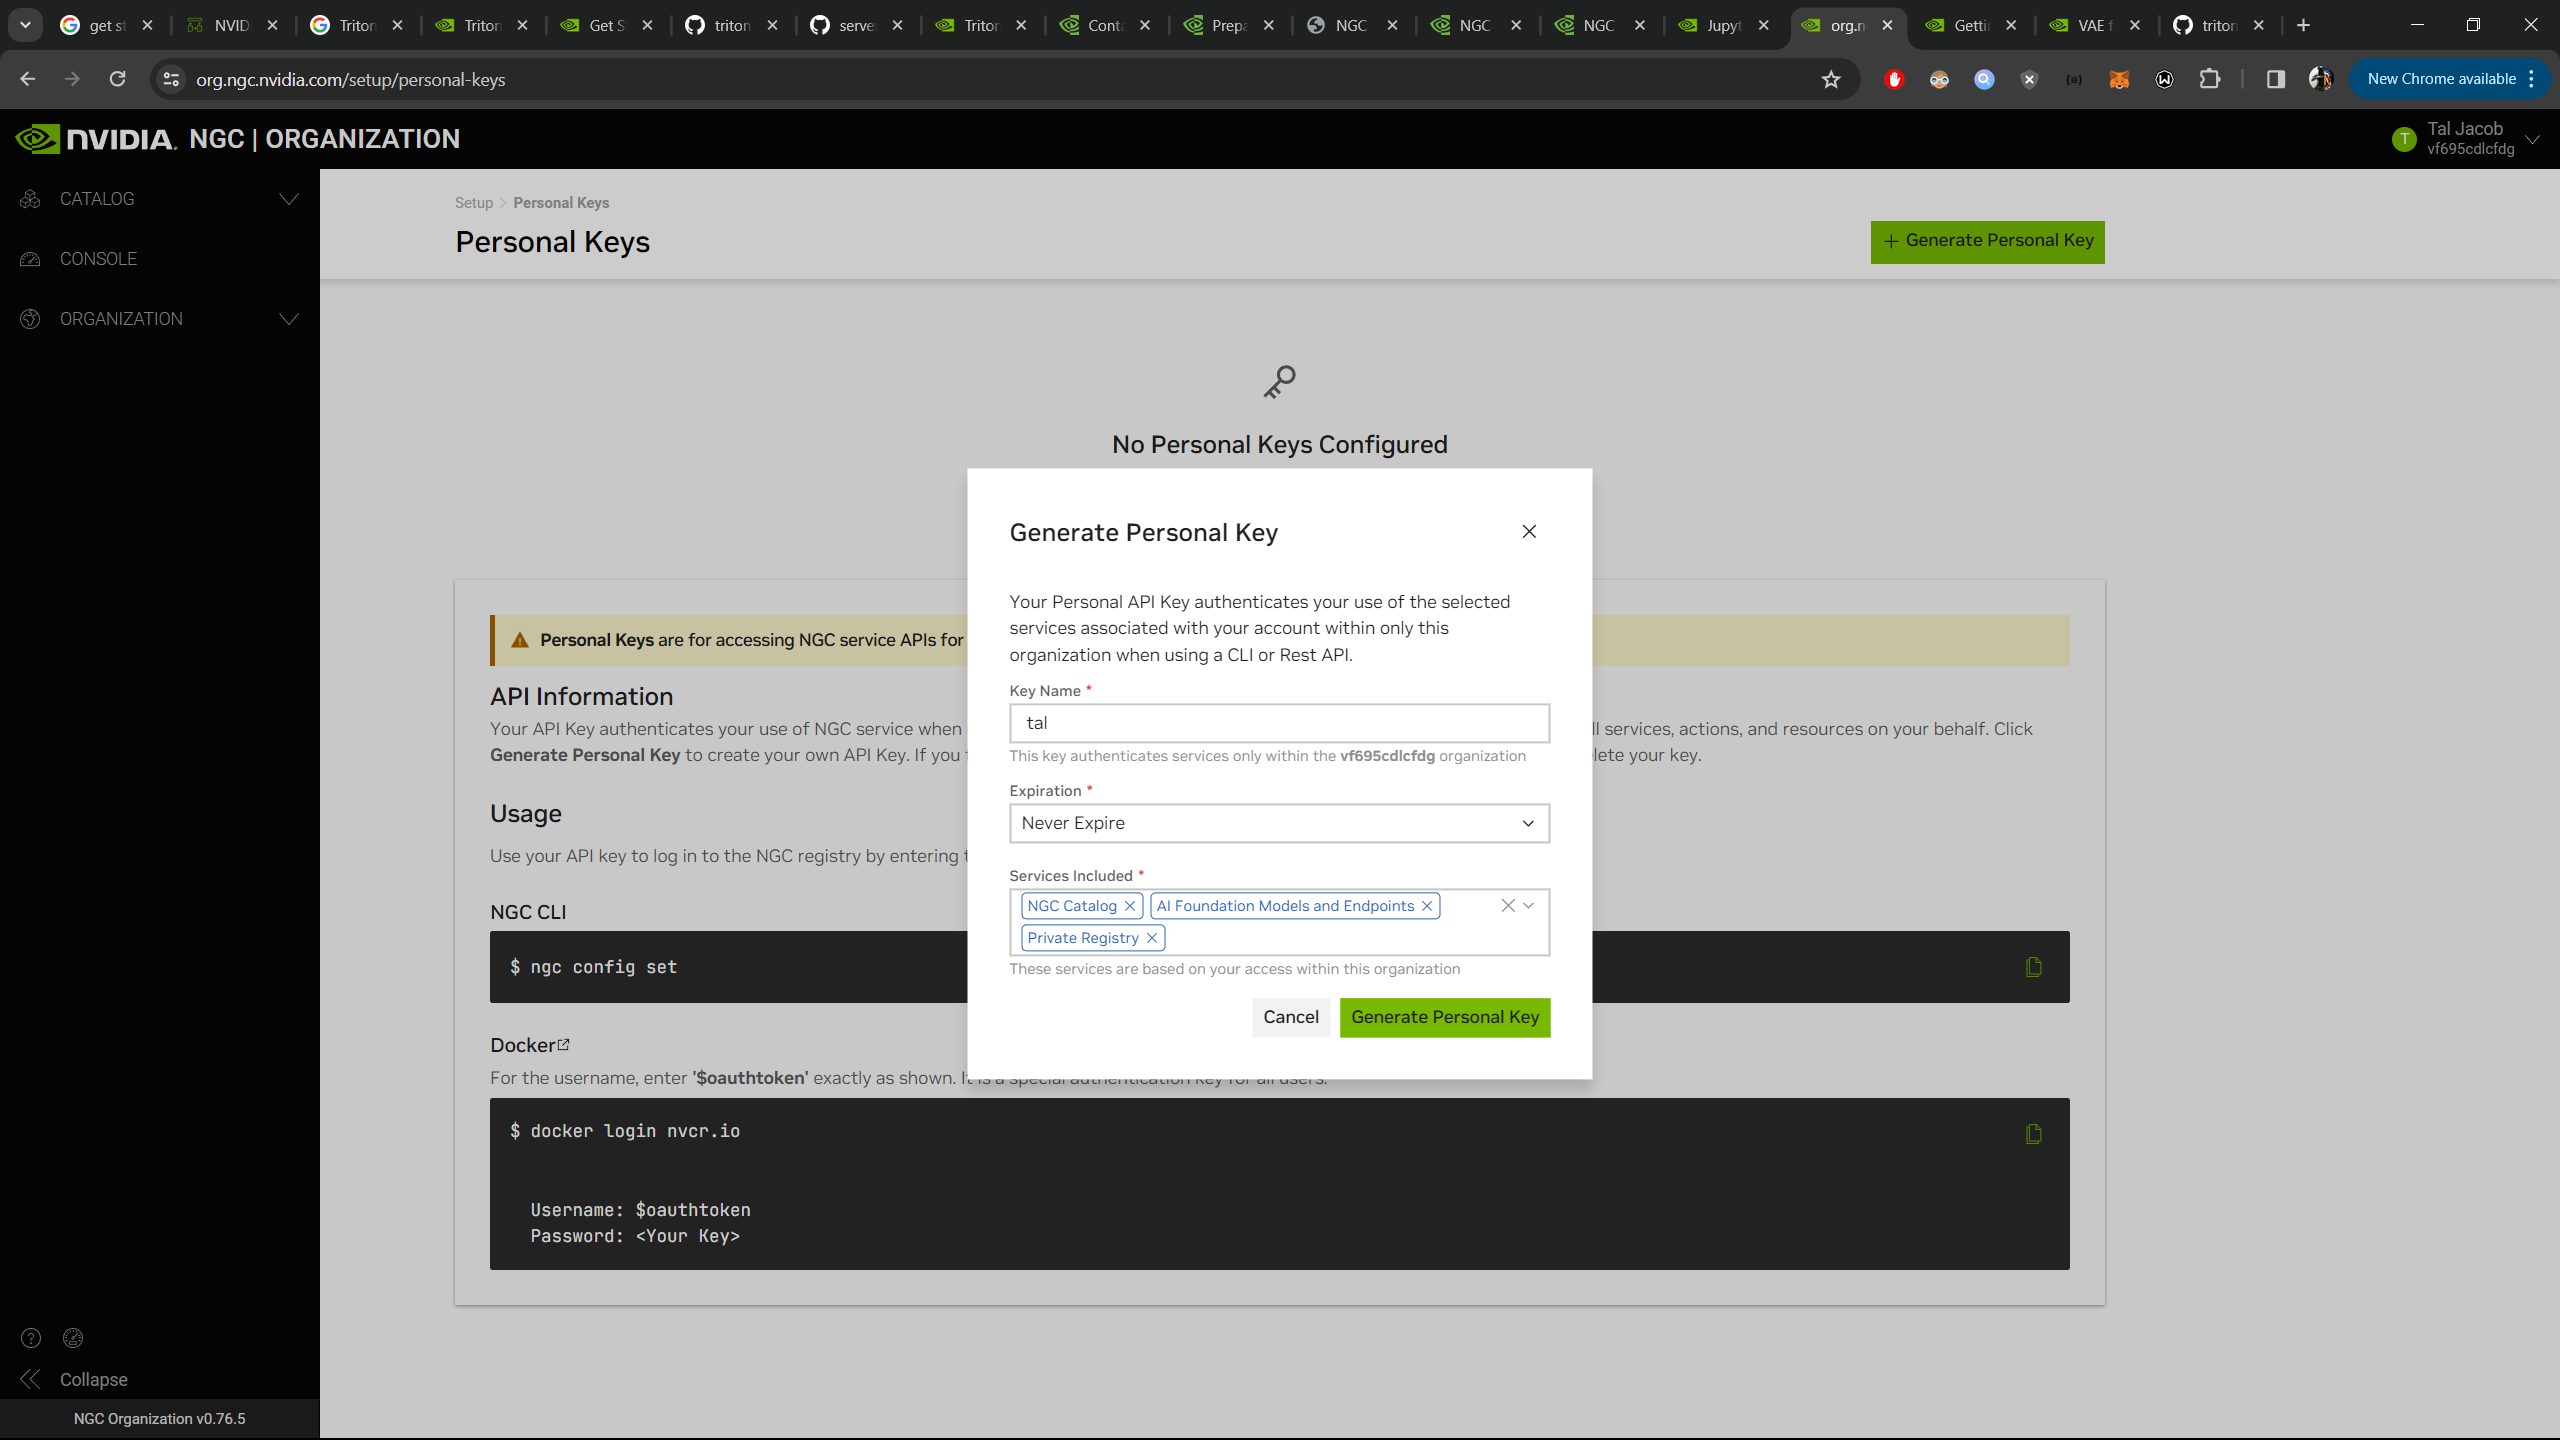Expand the Services Included dropdown arrow
Image resolution: width=2560 pixels, height=1440 pixels.
point(1529,905)
